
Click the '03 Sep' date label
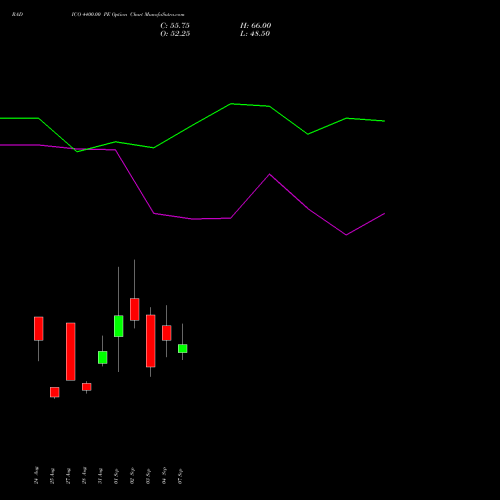pyautogui.click(x=148, y=476)
